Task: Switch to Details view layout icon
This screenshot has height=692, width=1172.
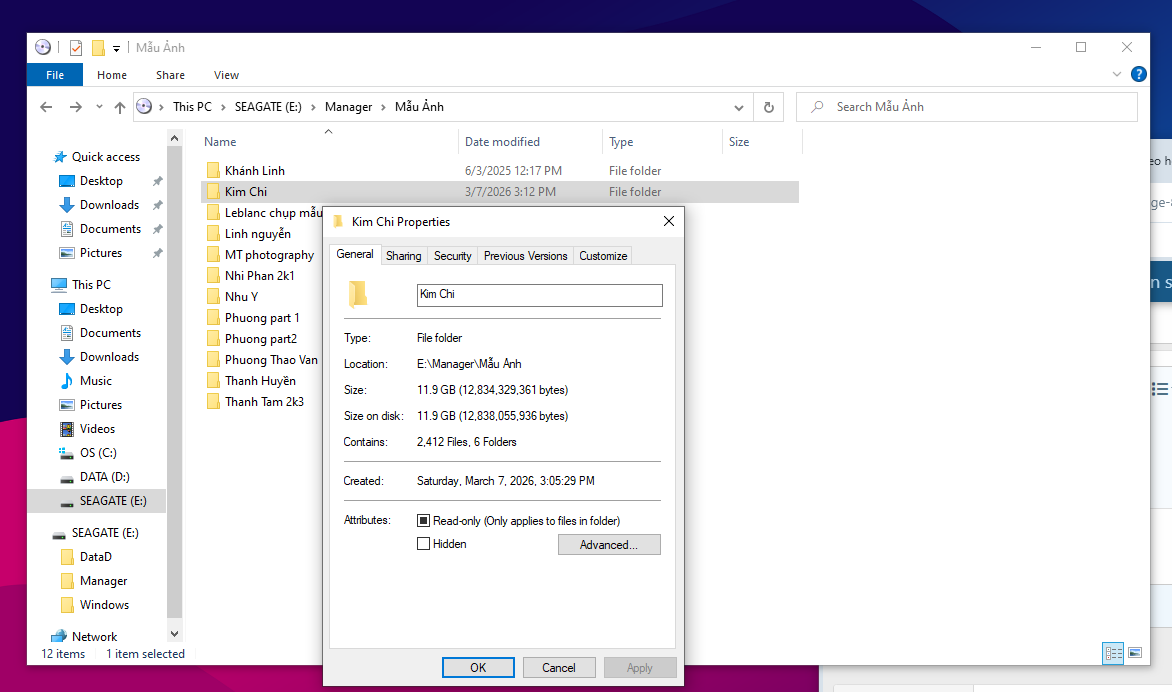Action: 1114,653
